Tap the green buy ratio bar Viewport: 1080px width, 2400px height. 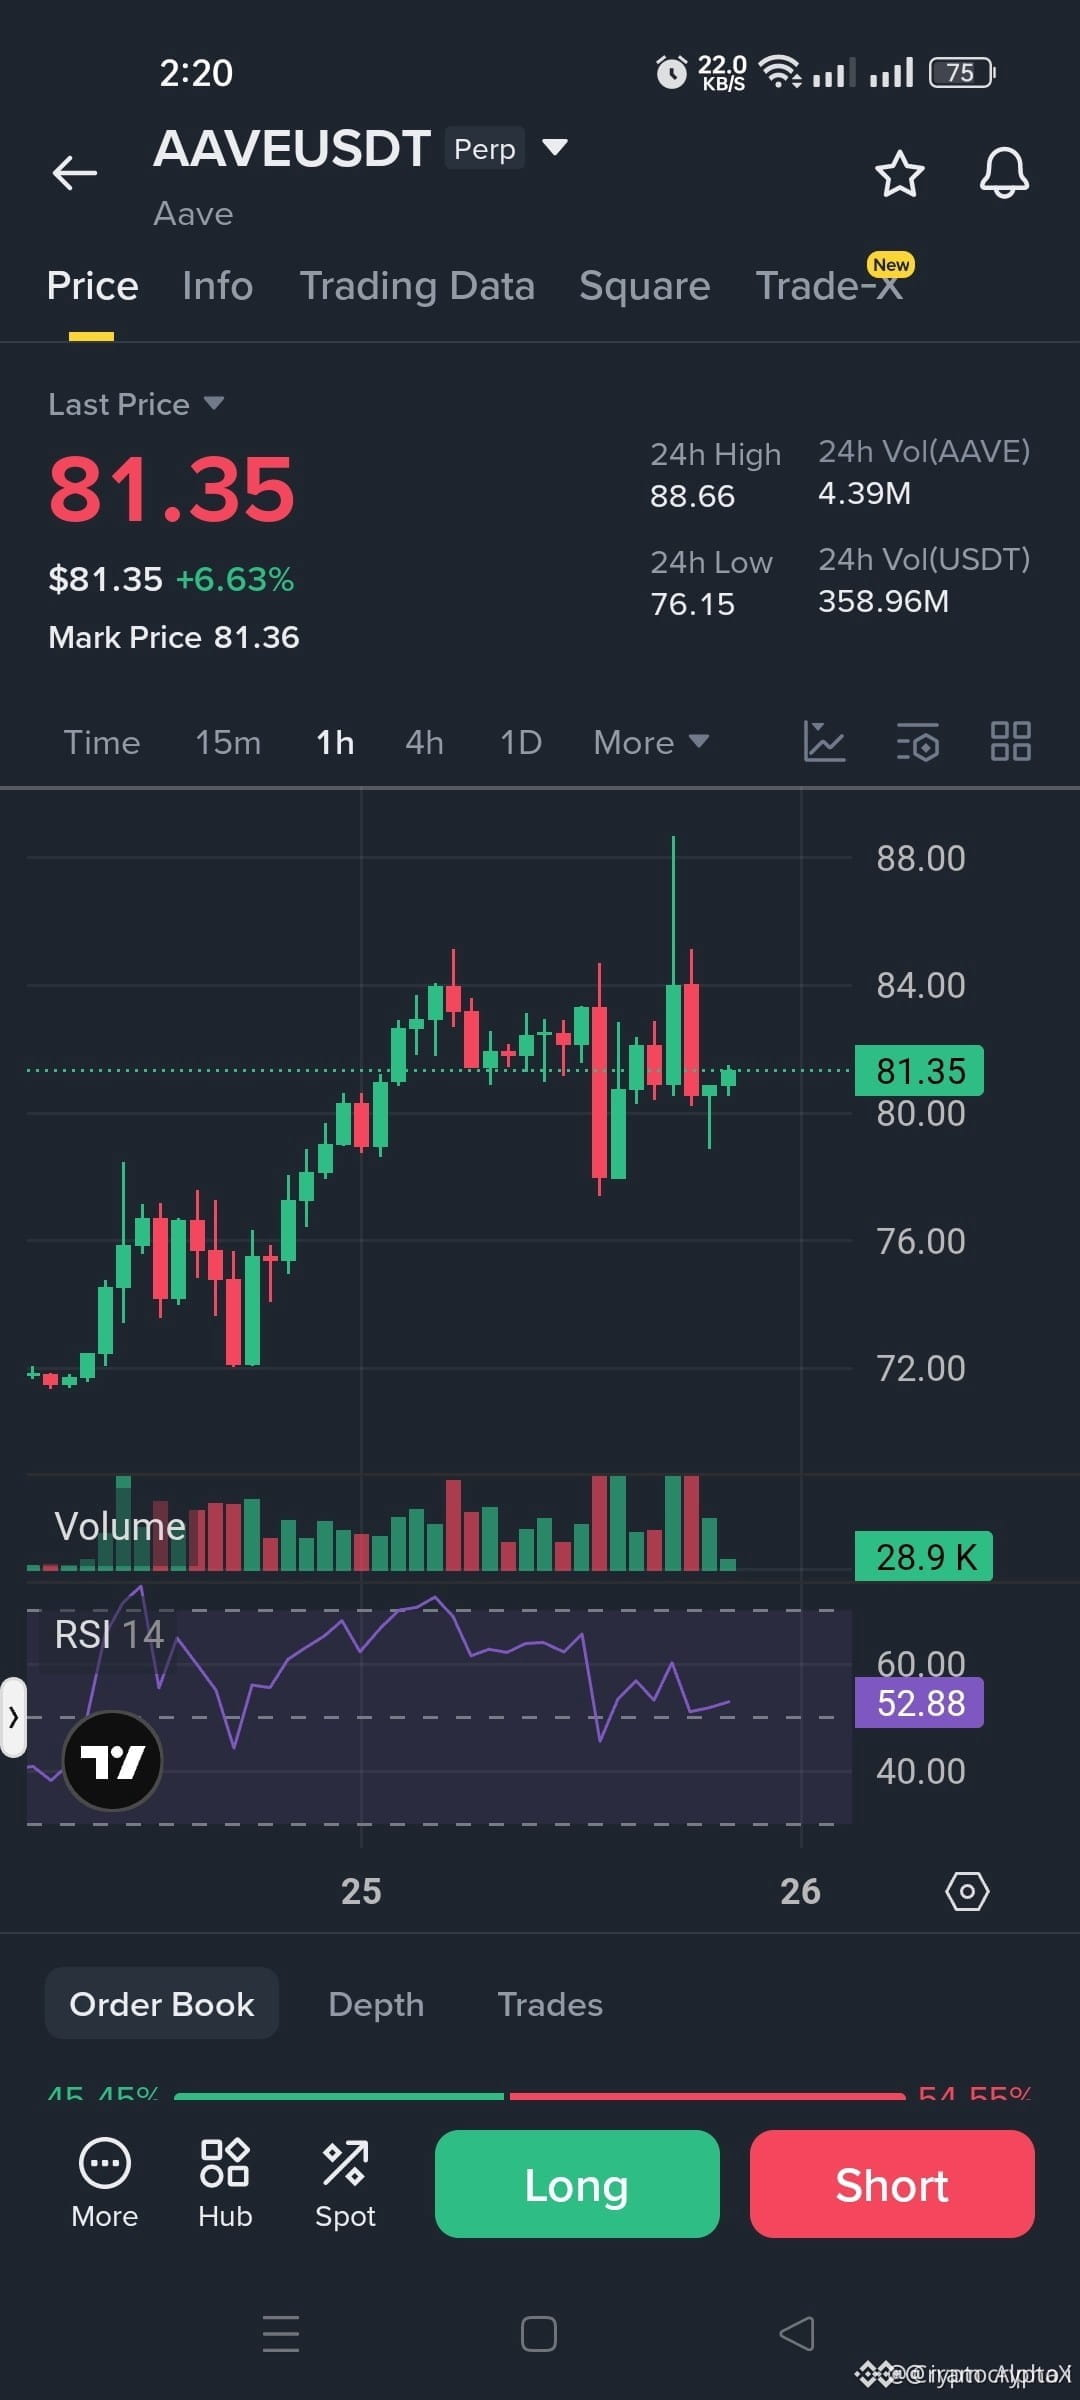click(339, 2095)
